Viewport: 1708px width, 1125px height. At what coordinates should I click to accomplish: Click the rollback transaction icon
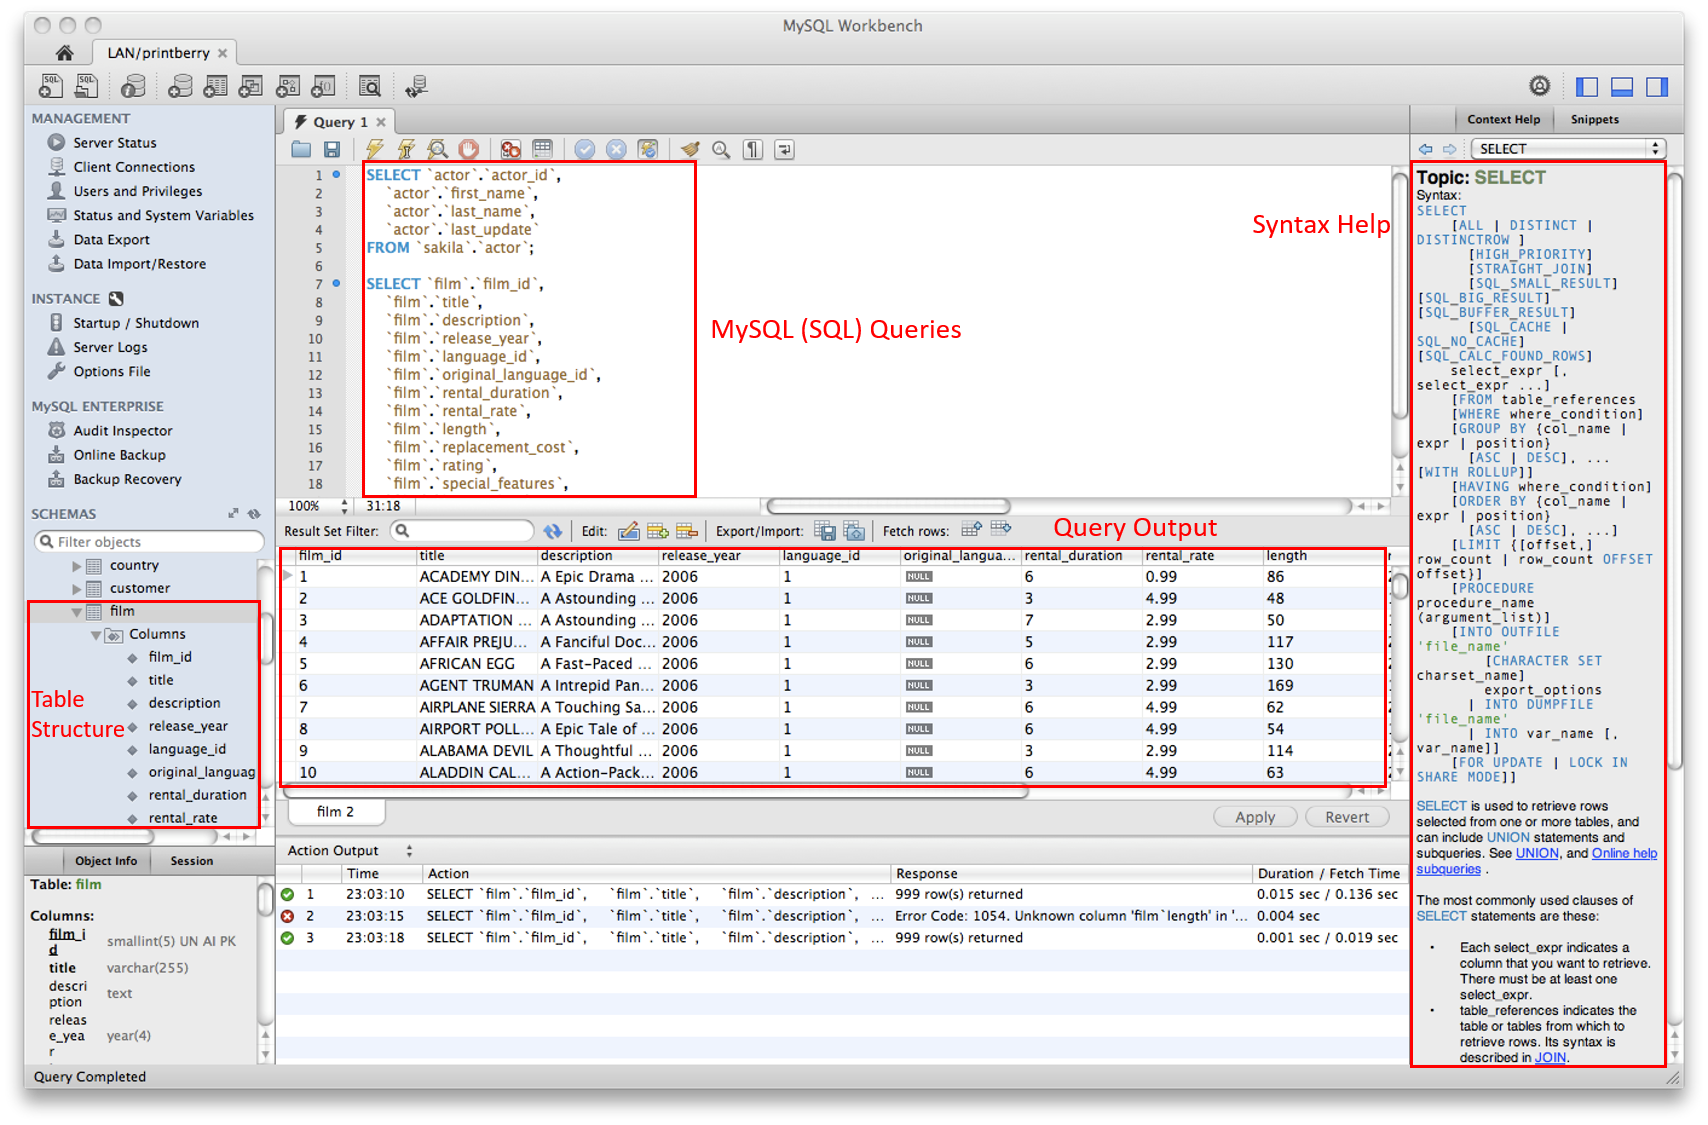point(617,149)
